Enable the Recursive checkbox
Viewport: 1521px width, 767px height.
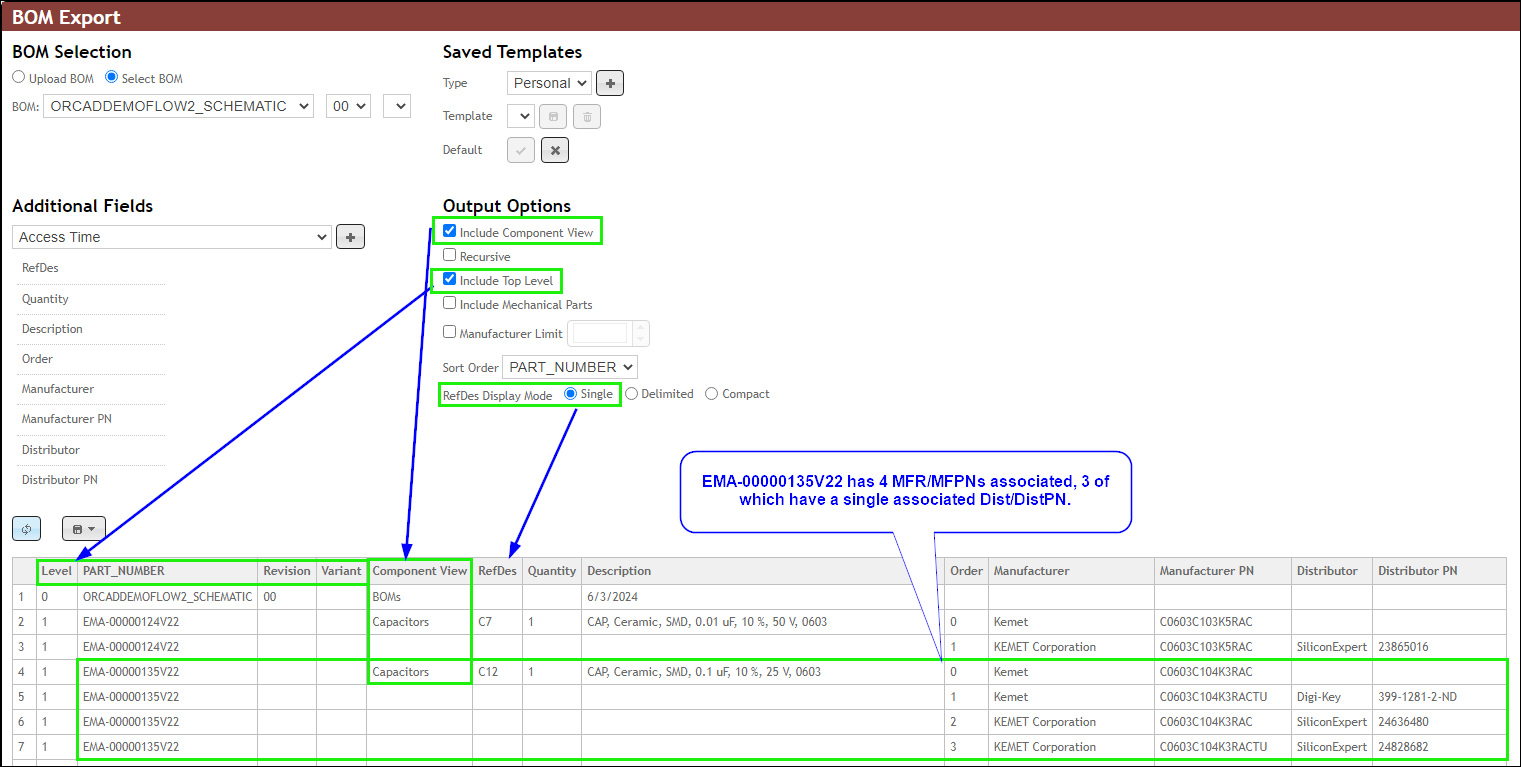449,254
